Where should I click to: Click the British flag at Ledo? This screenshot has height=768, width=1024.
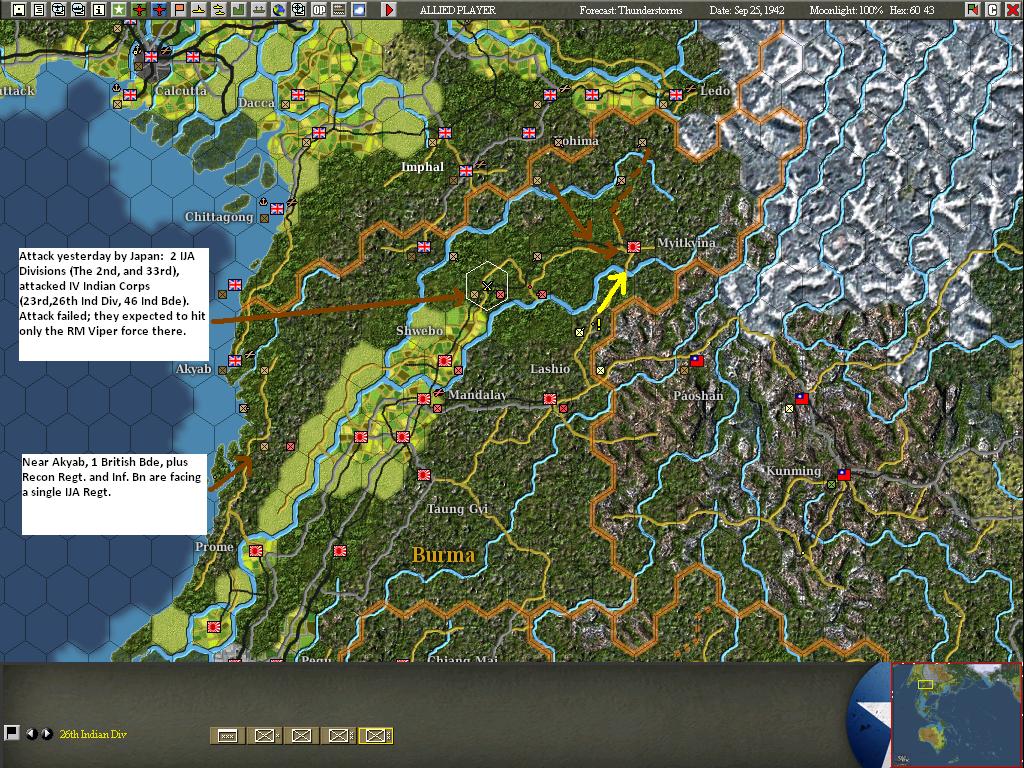pos(676,95)
